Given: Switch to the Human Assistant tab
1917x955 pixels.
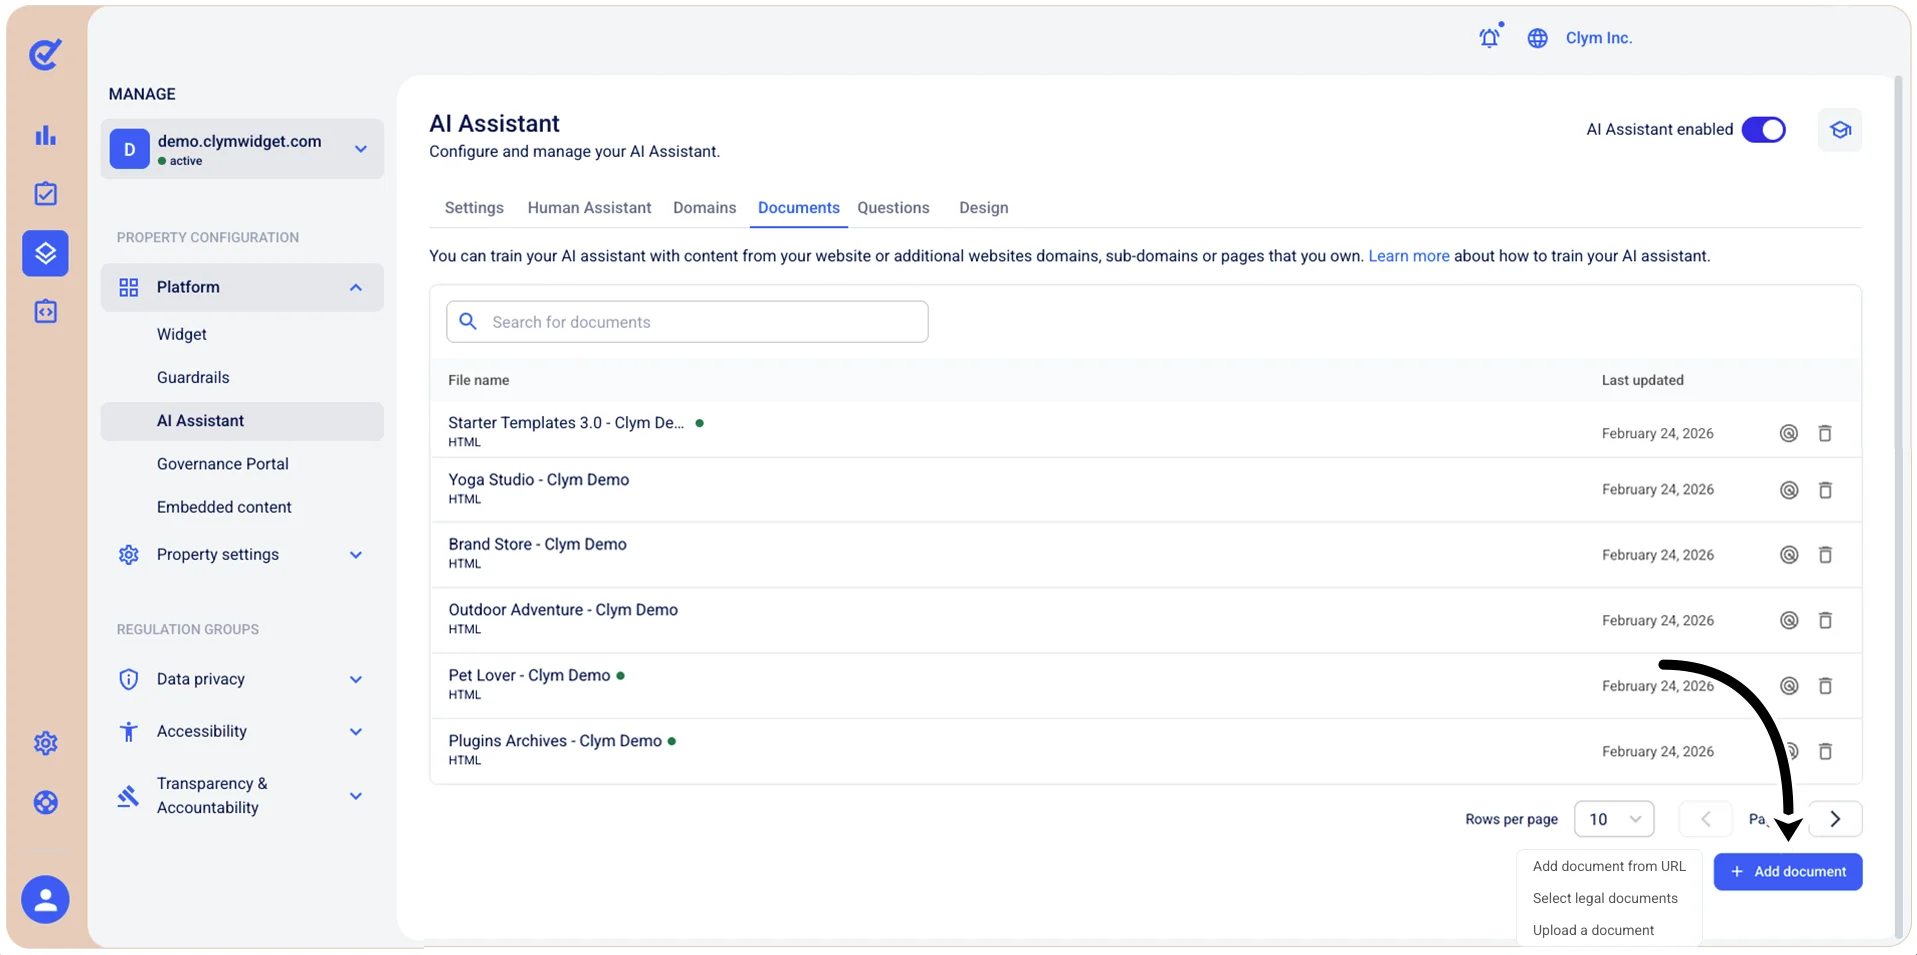Looking at the screenshot, I should click(x=589, y=208).
